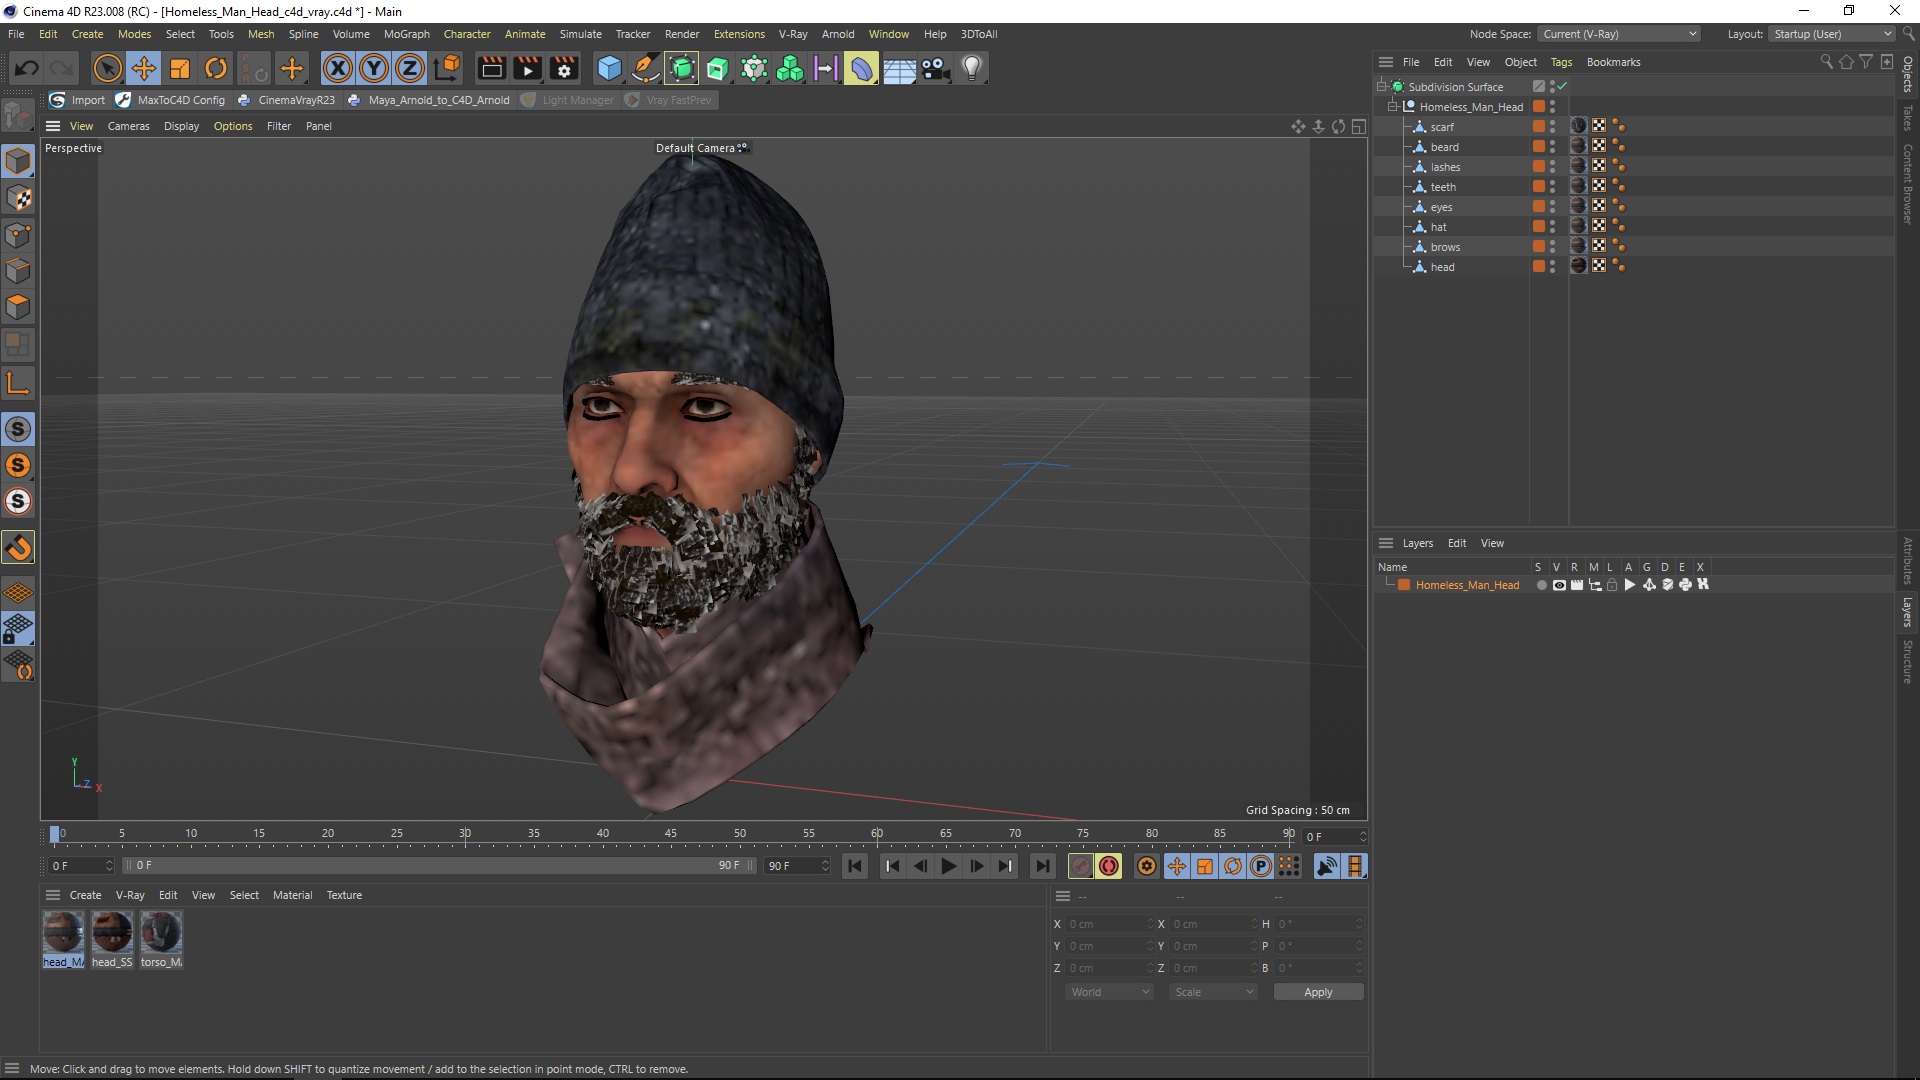Collapse the Subdivision Surface tree node
This screenshot has height=1080, width=1920.
tap(1381, 87)
